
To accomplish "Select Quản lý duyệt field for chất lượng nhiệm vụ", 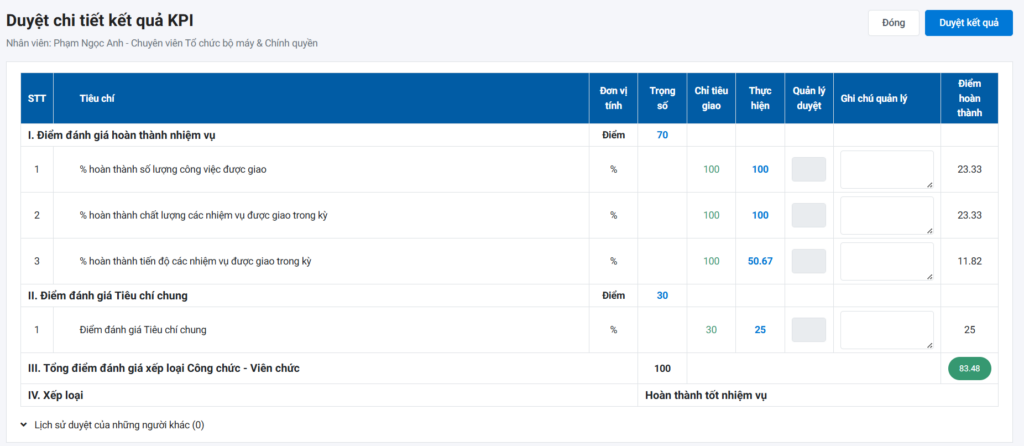I will tap(808, 215).
